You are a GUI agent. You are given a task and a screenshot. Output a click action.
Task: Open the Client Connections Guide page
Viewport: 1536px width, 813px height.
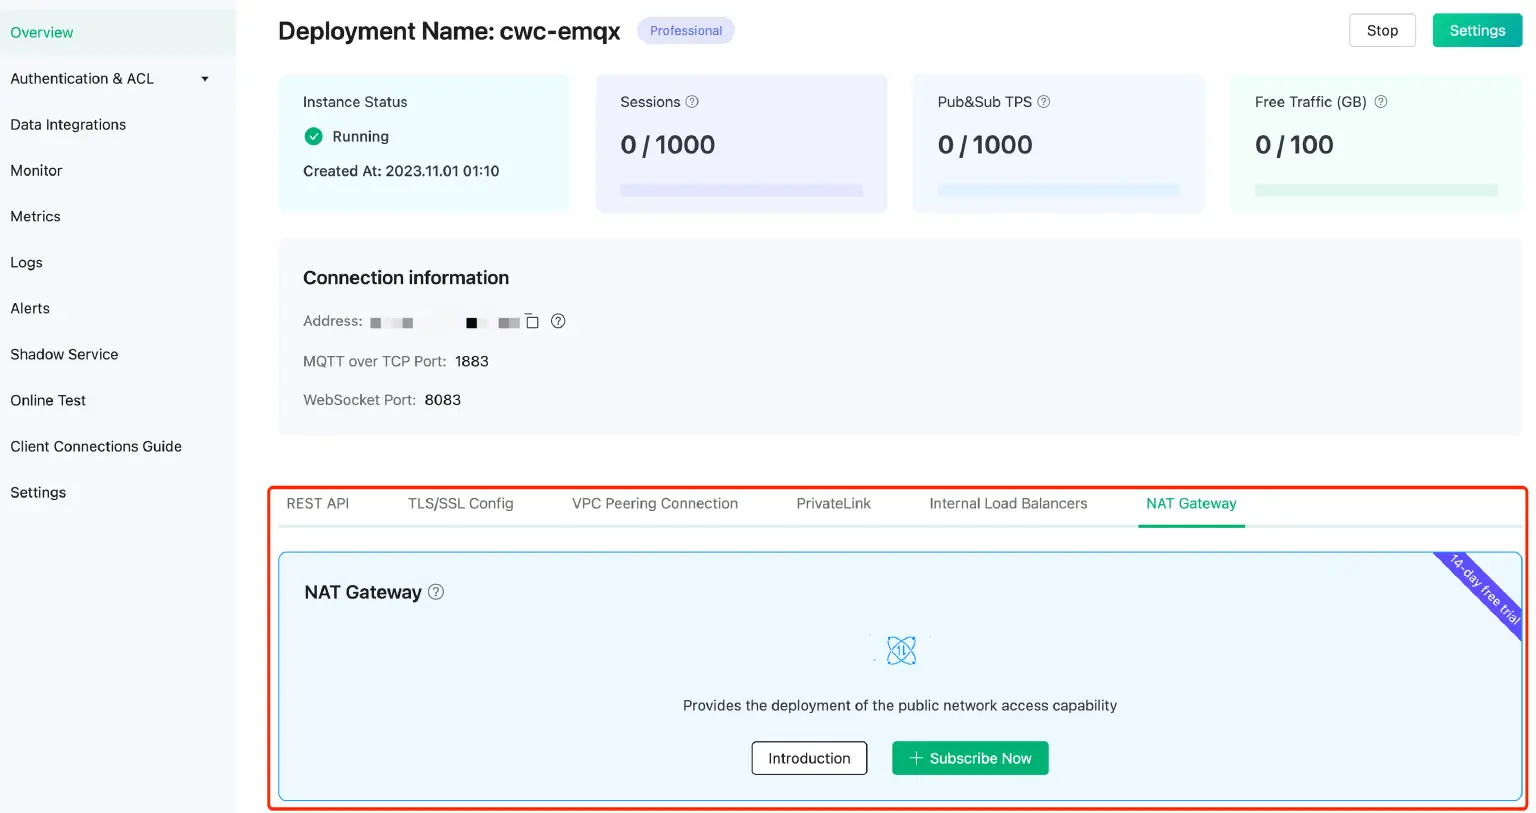tap(95, 446)
